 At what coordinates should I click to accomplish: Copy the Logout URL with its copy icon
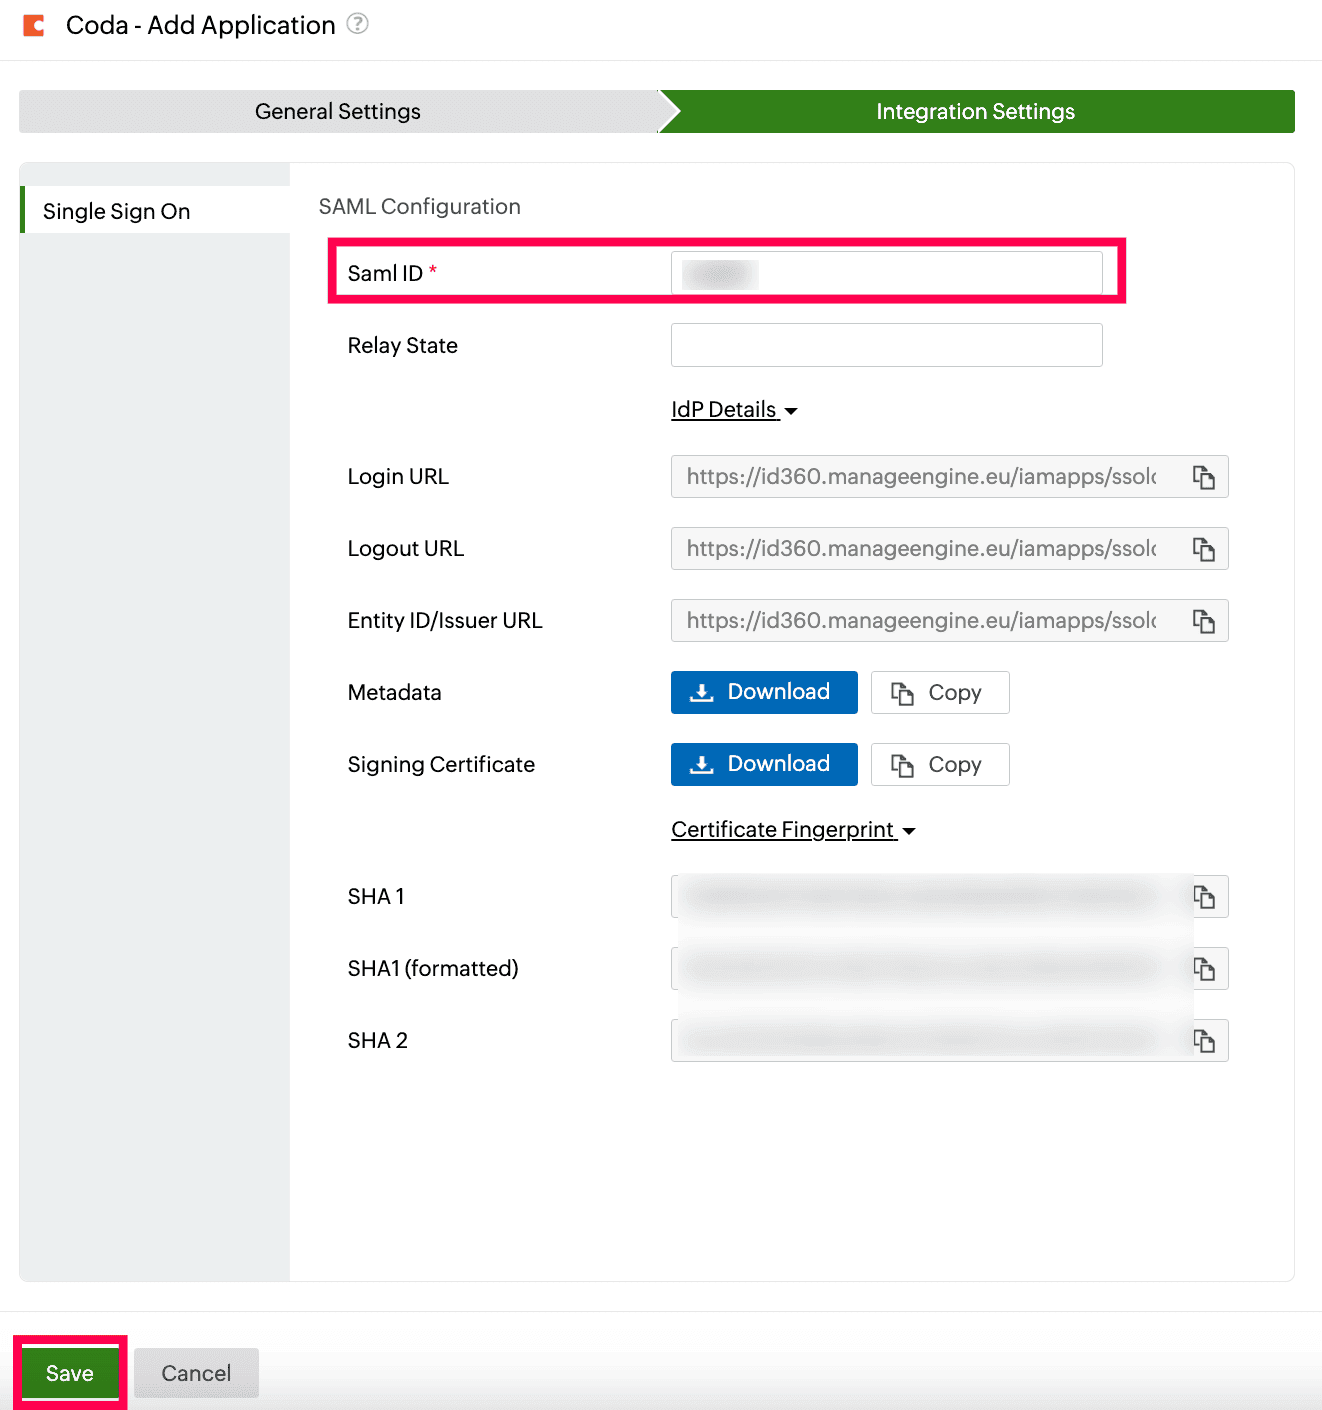1204,549
